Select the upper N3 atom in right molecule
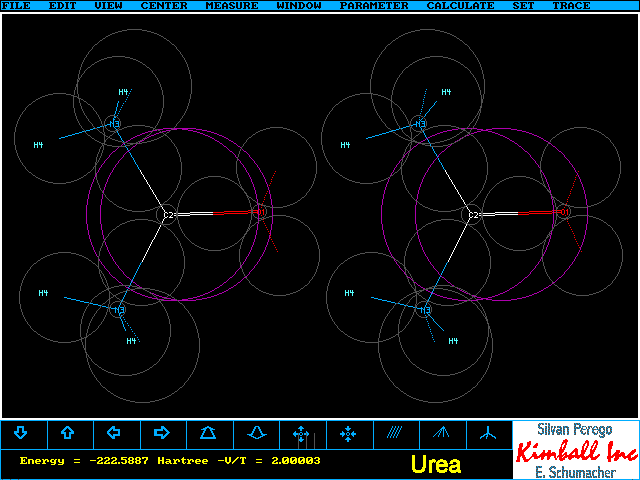This screenshot has height=480, width=640. 420,123
